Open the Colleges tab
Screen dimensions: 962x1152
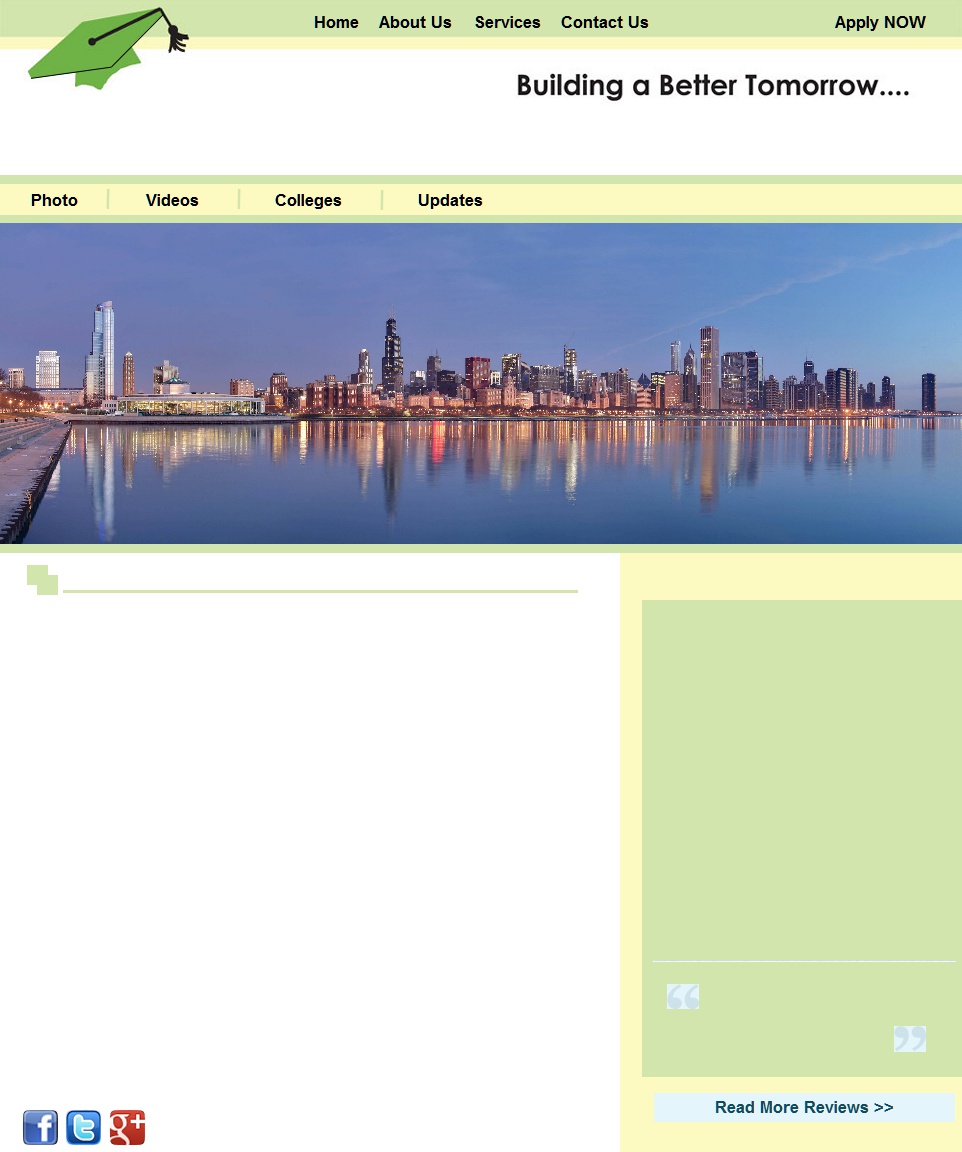308,201
